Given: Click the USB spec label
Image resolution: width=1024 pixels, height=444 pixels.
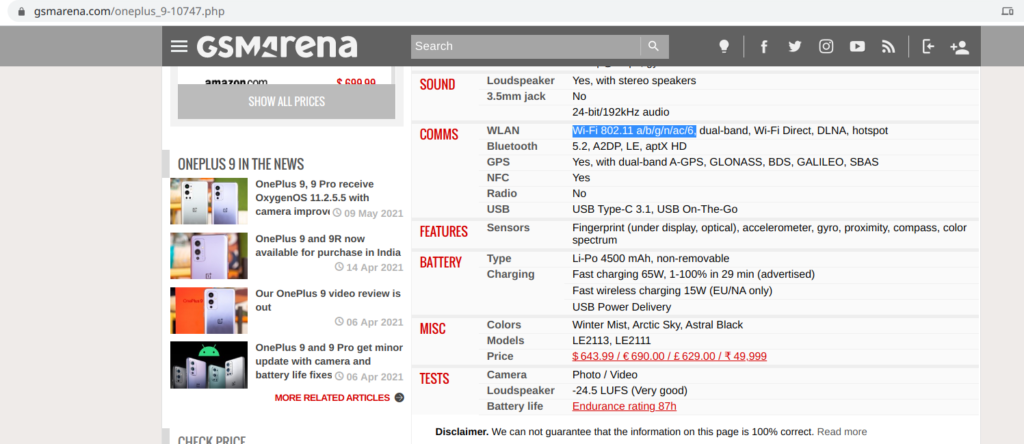Looking at the screenshot, I should [x=498, y=209].
